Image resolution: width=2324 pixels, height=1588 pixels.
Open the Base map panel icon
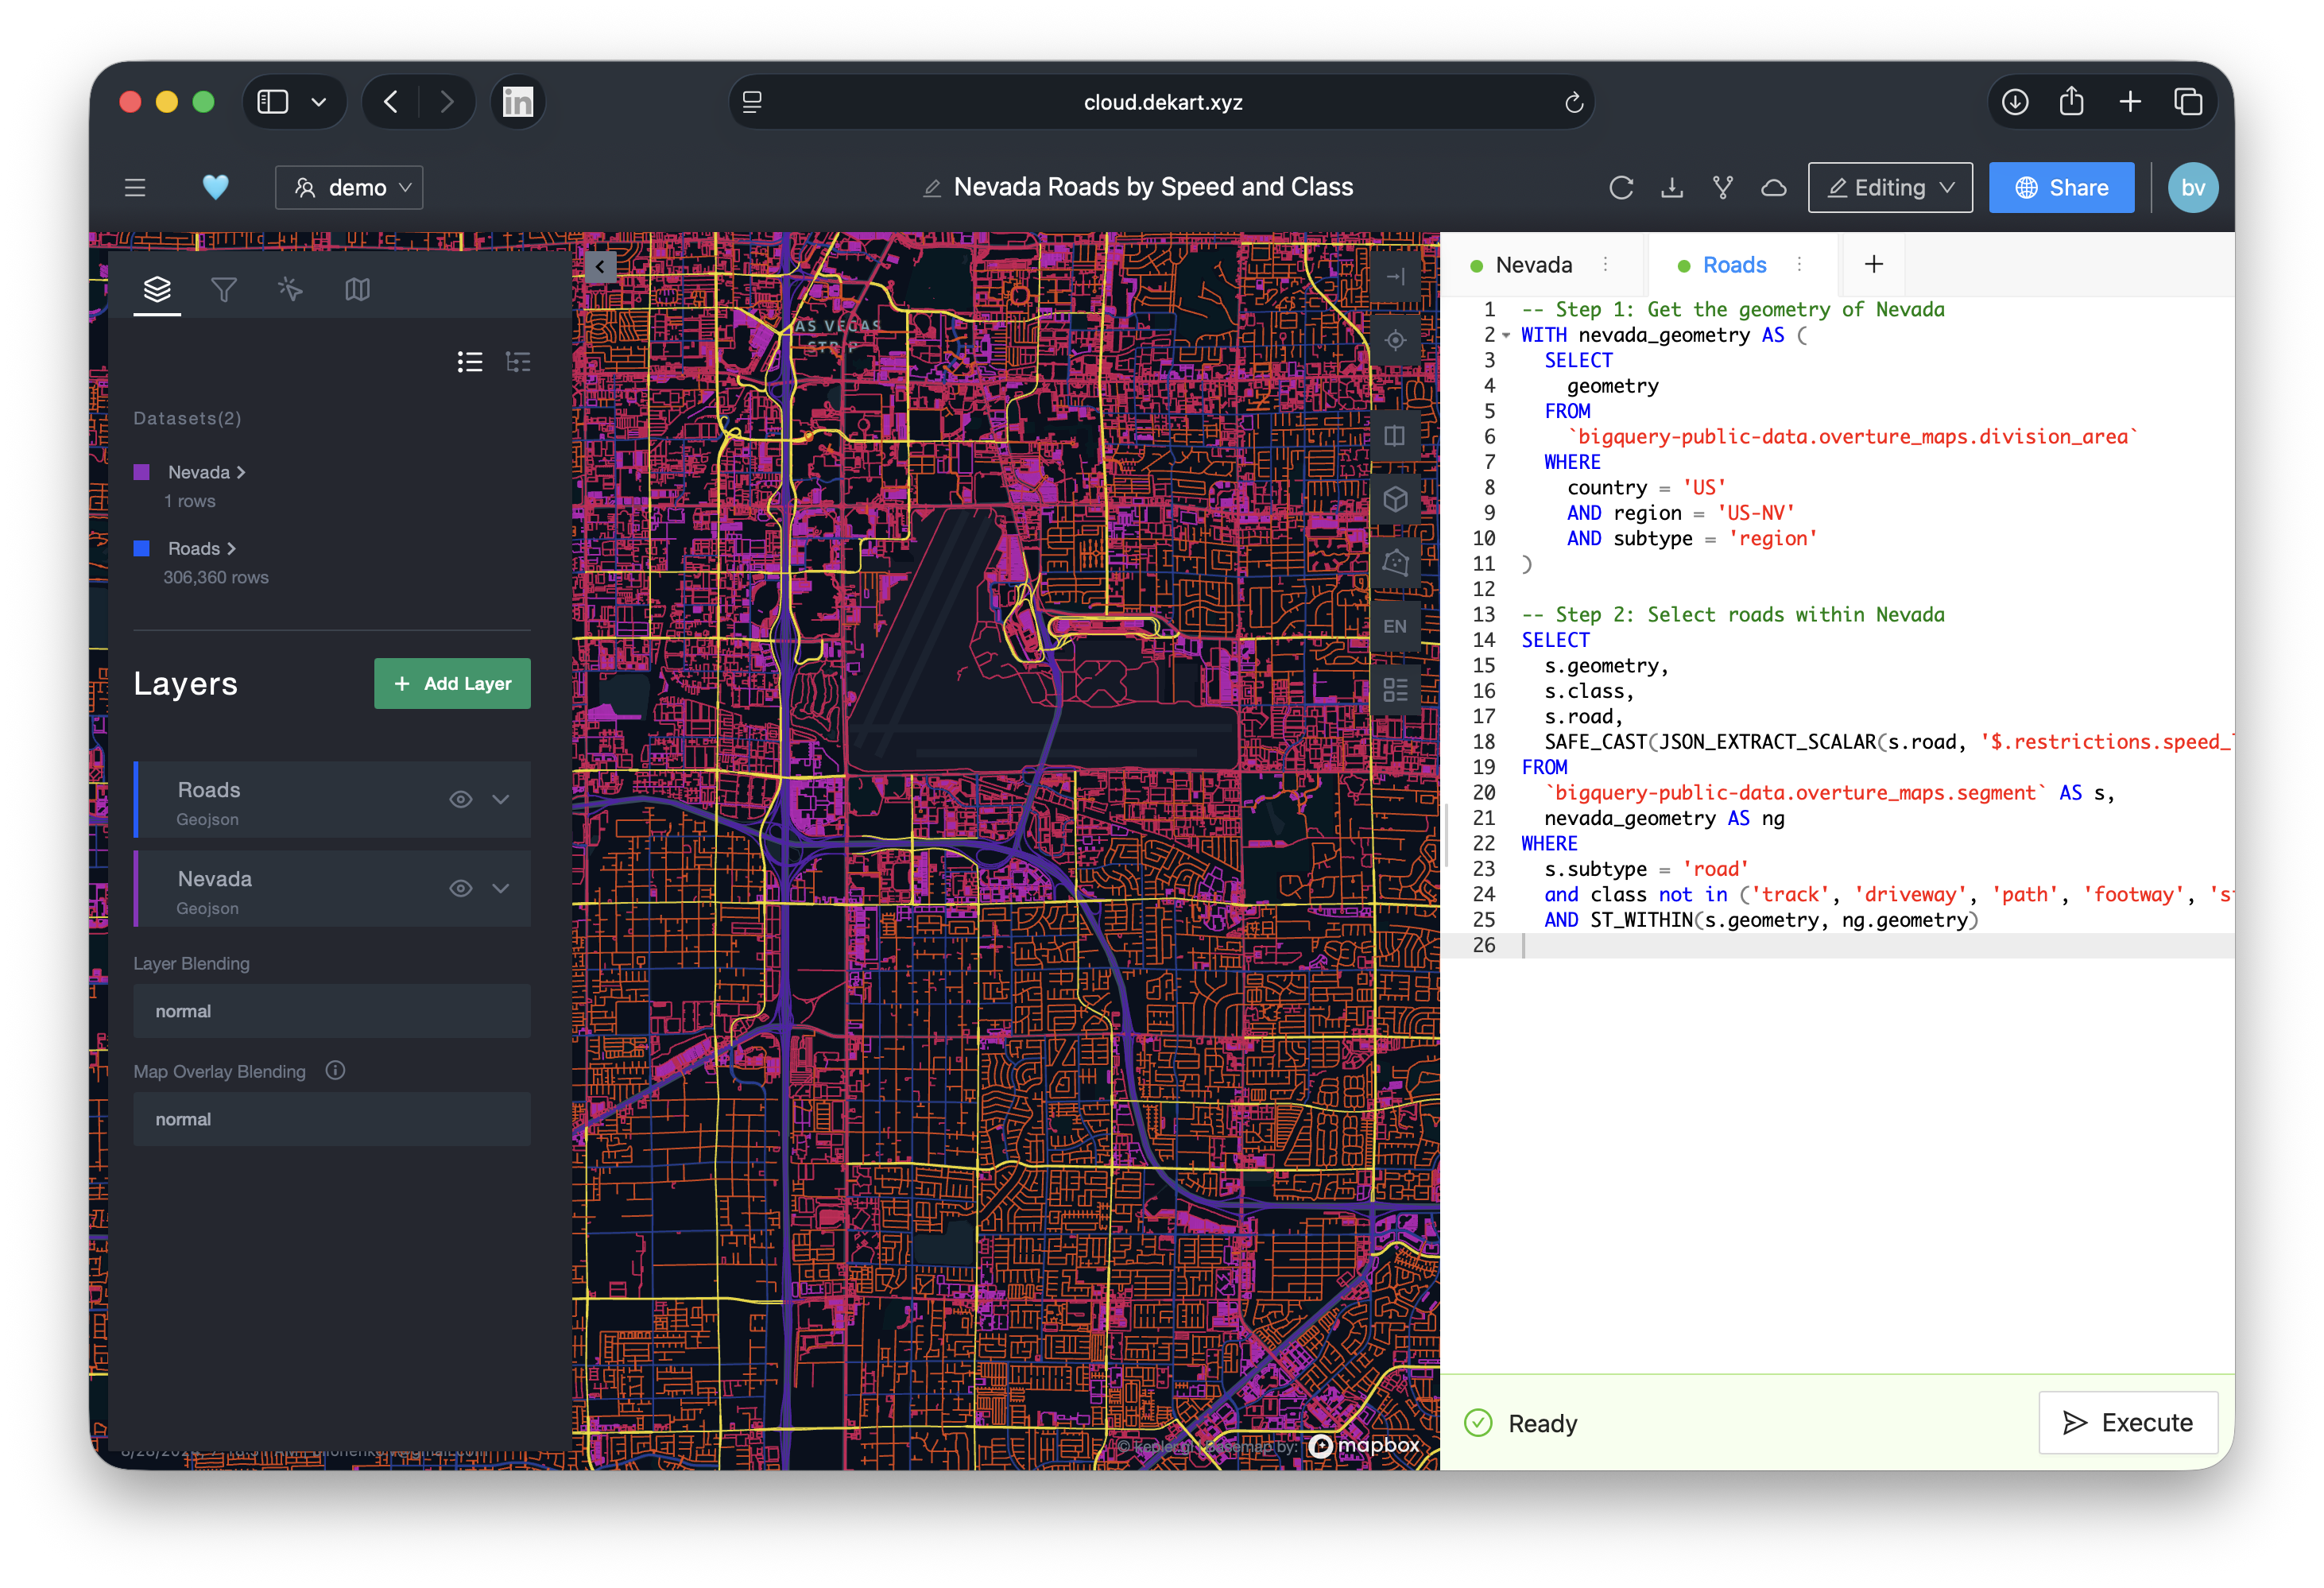357,290
